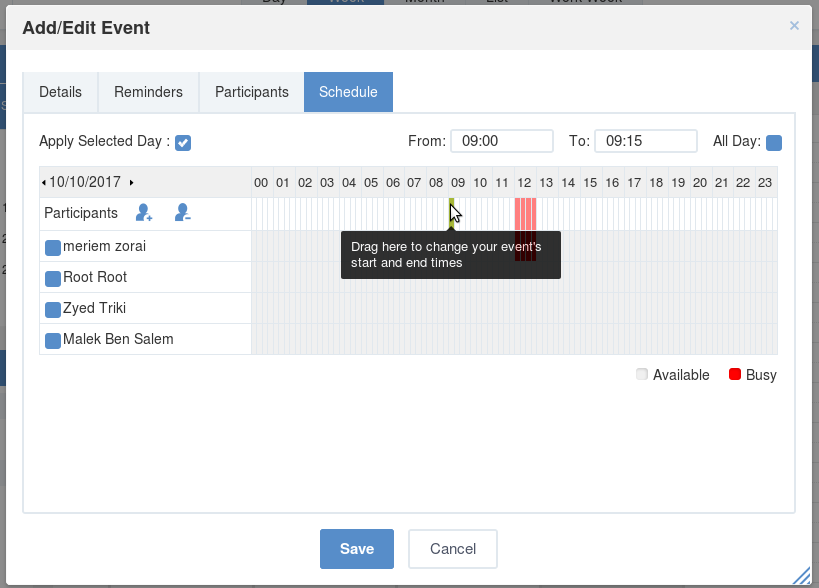The height and width of the screenshot is (588, 819).
Task: Check the Zyed Triki participant box
Action: point(53,310)
